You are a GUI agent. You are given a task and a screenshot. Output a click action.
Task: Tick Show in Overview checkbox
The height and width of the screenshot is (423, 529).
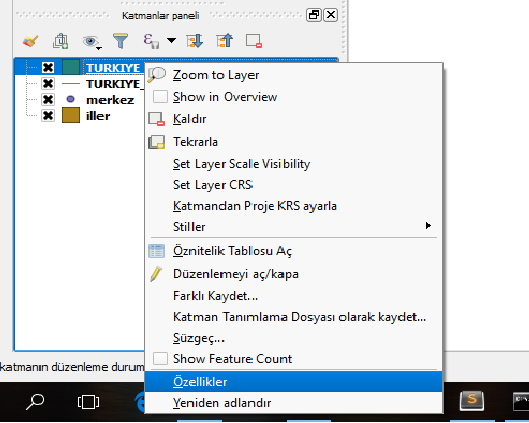(160, 96)
